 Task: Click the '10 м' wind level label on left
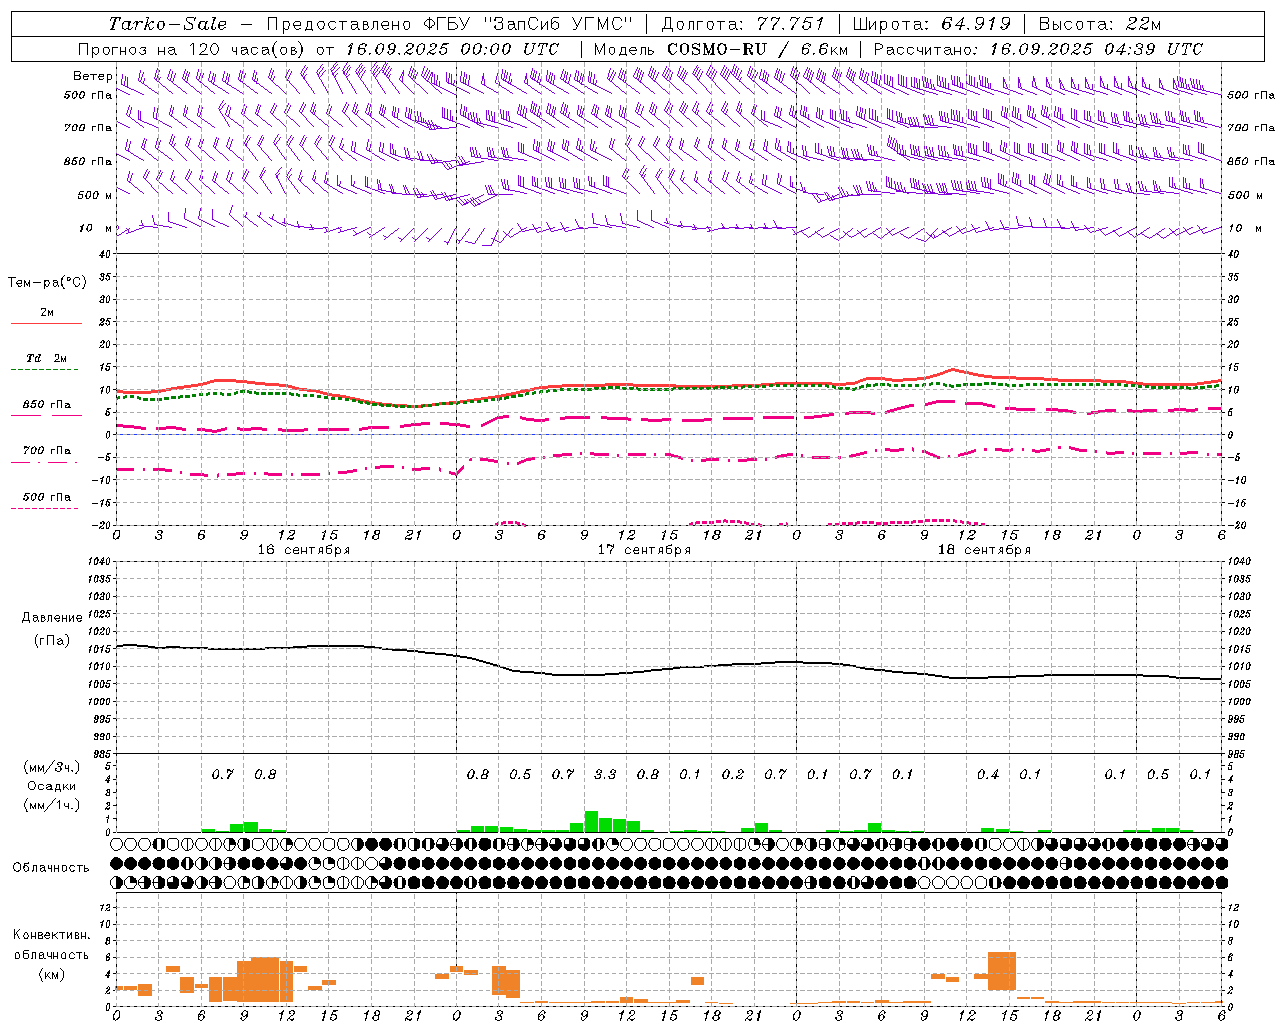coord(96,228)
